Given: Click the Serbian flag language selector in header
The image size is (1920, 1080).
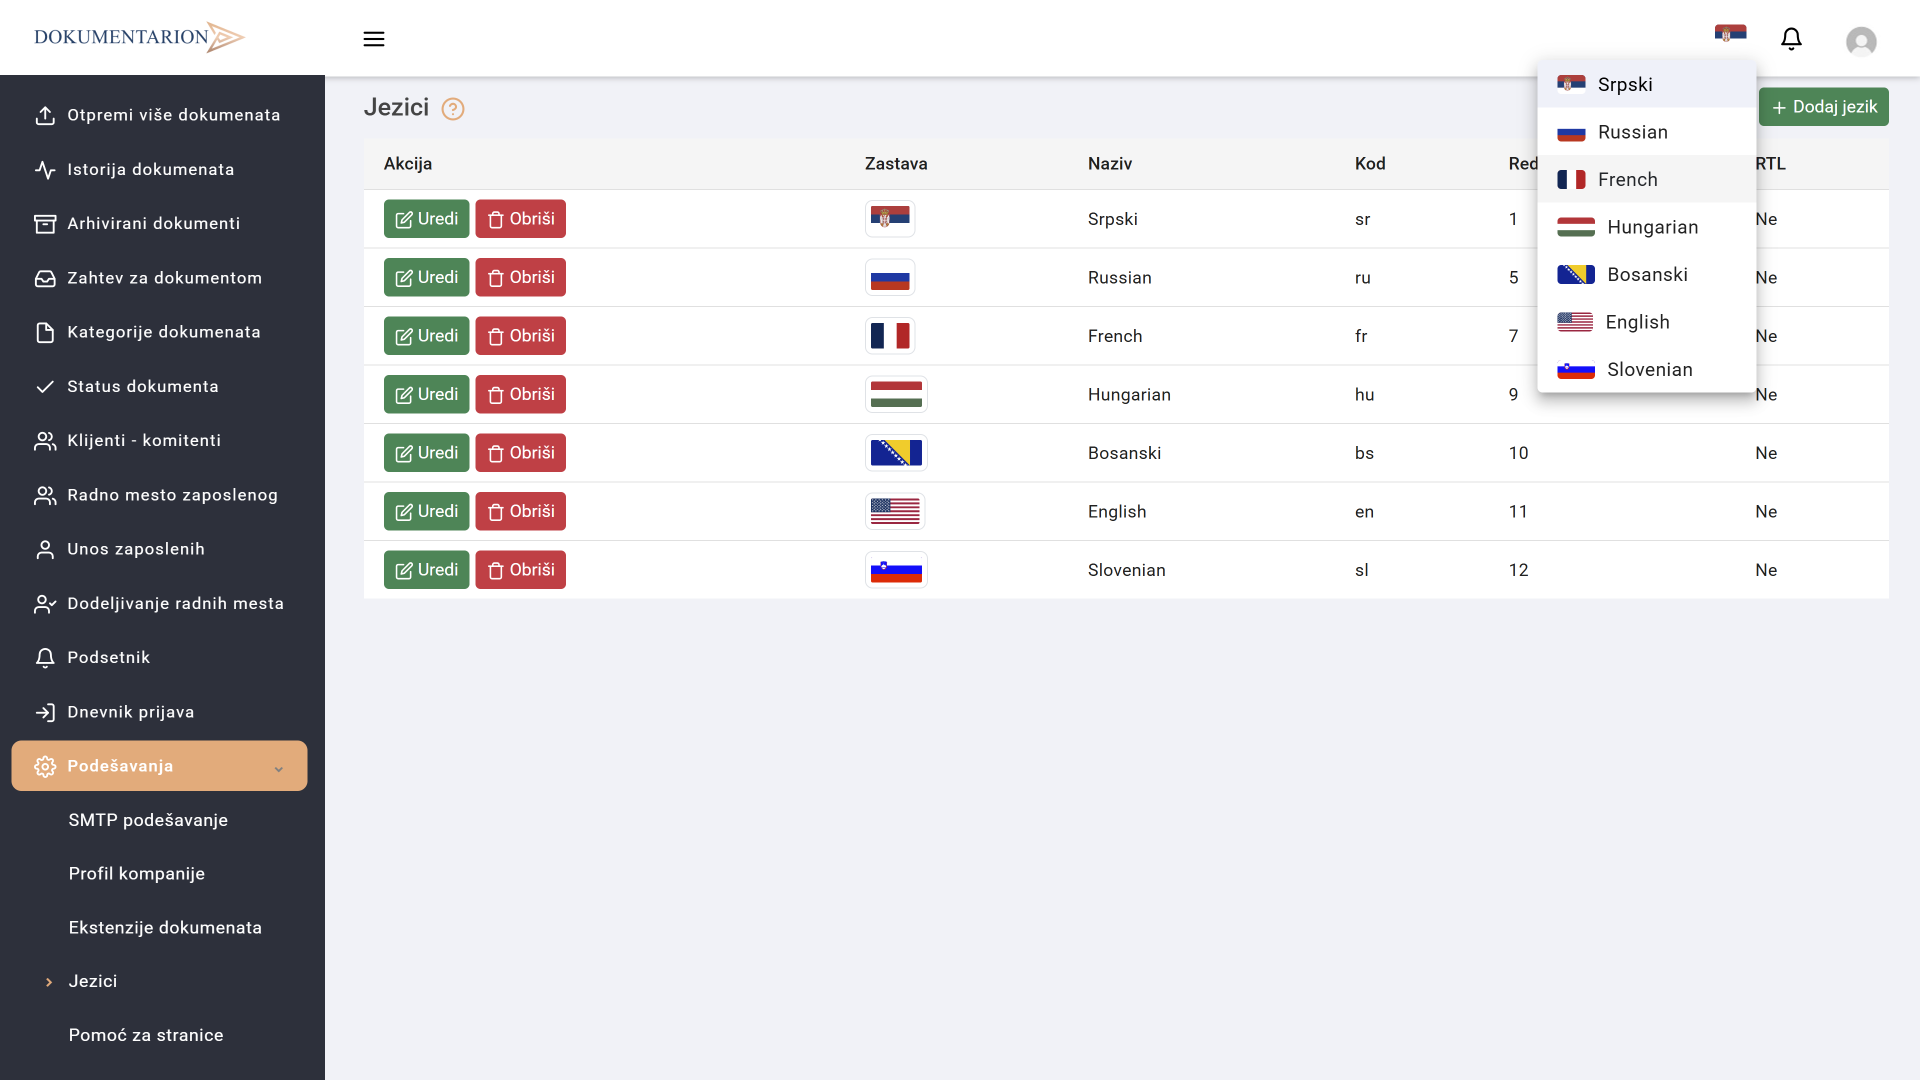Looking at the screenshot, I should click(1730, 34).
